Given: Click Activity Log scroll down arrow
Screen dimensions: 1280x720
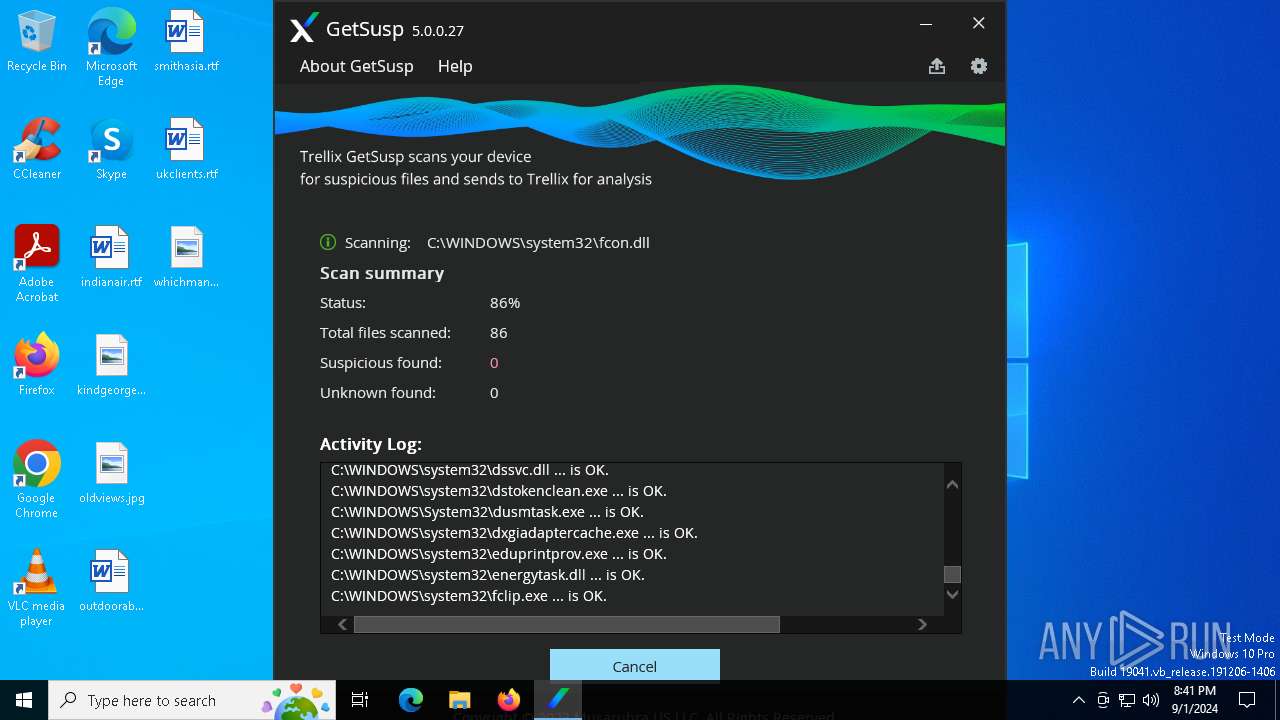Looking at the screenshot, I should tap(952, 594).
